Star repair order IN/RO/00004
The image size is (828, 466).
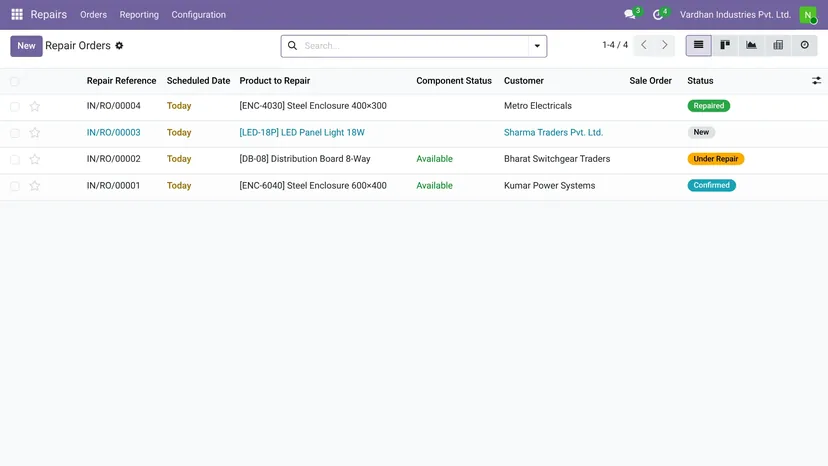click(35, 106)
